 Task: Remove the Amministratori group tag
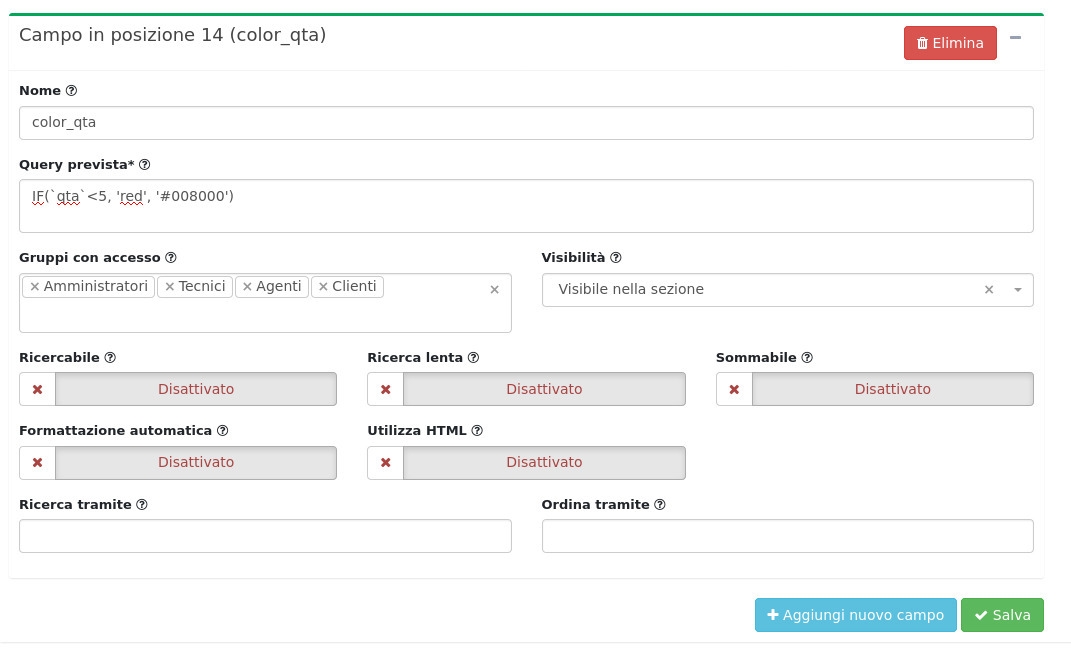pos(35,287)
